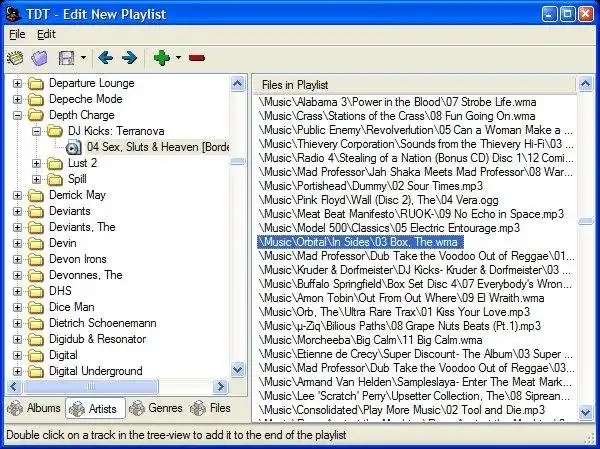Select the Crass Fun Going On.wma entry
Viewport: 600px width, 449px height.
tap(397, 116)
